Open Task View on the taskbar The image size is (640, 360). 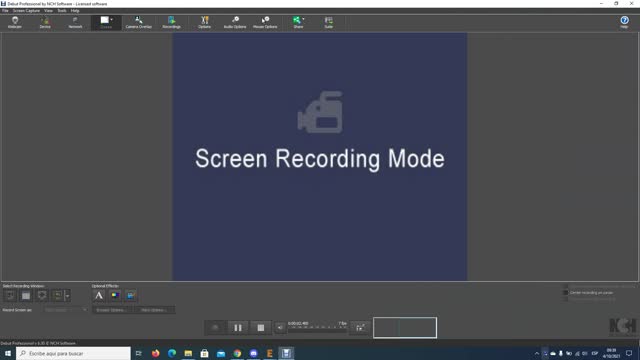(139, 353)
